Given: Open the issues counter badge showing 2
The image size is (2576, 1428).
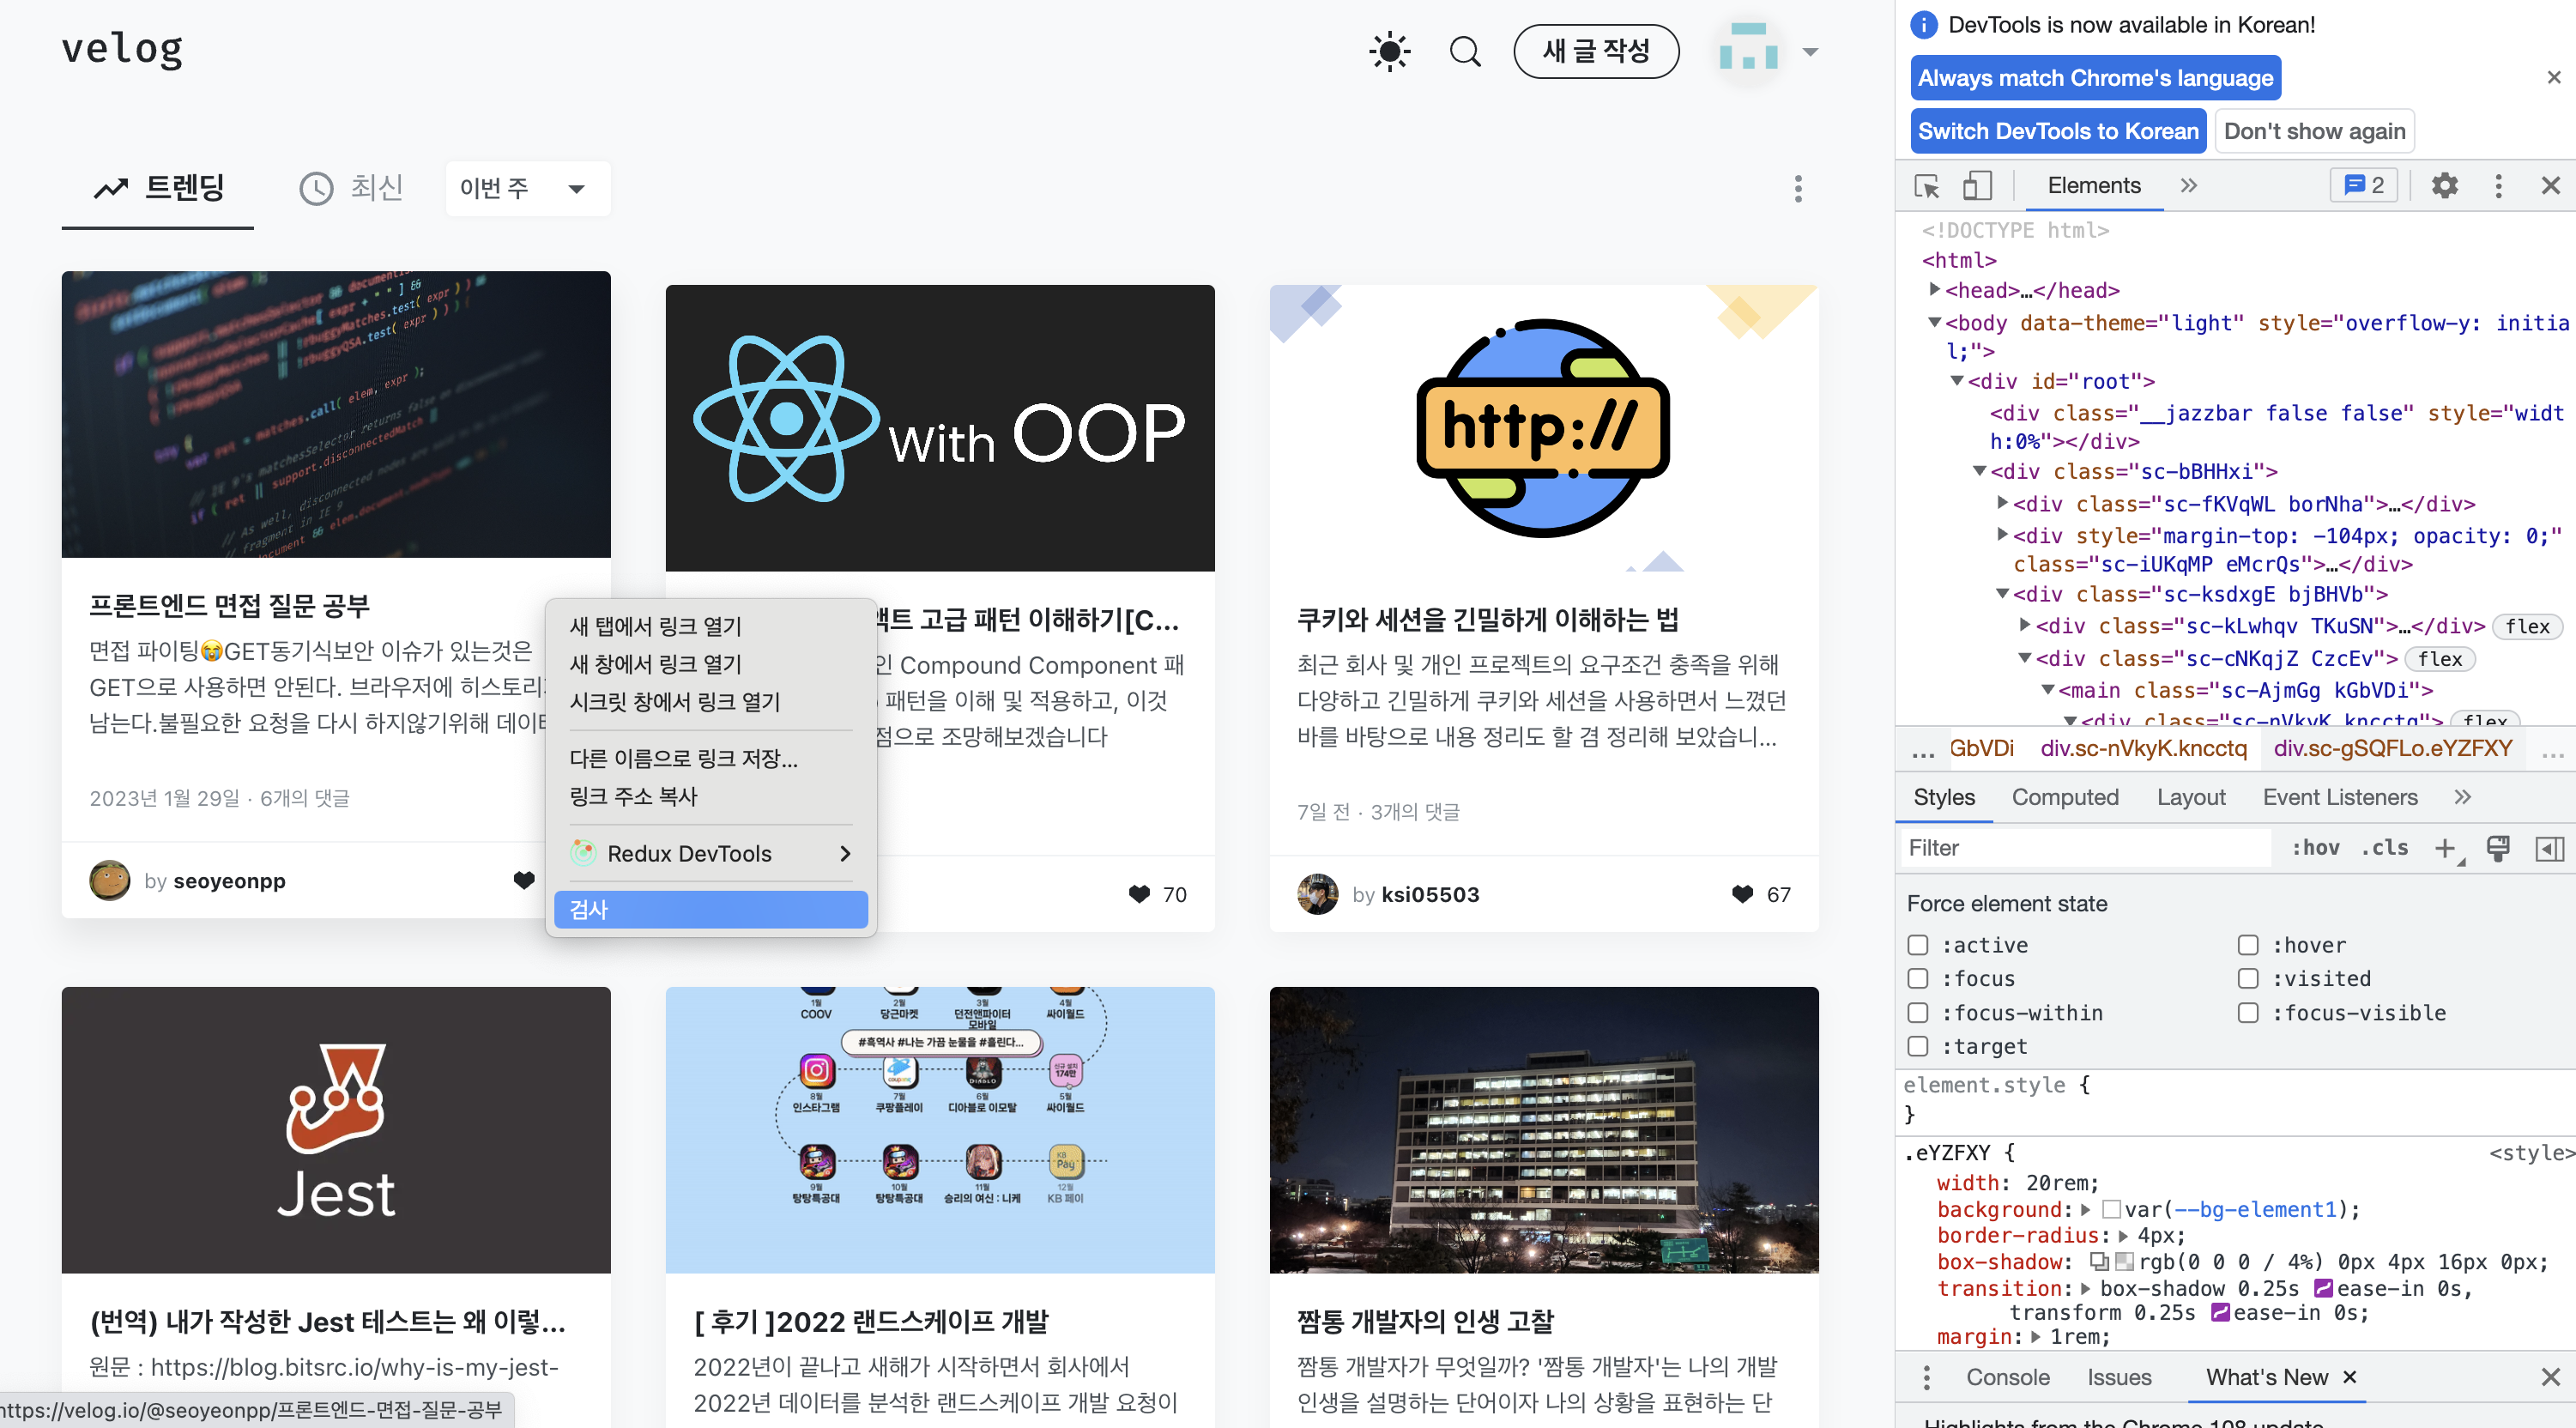Looking at the screenshot, I should pyautogui.click(x=2364, y=186).
